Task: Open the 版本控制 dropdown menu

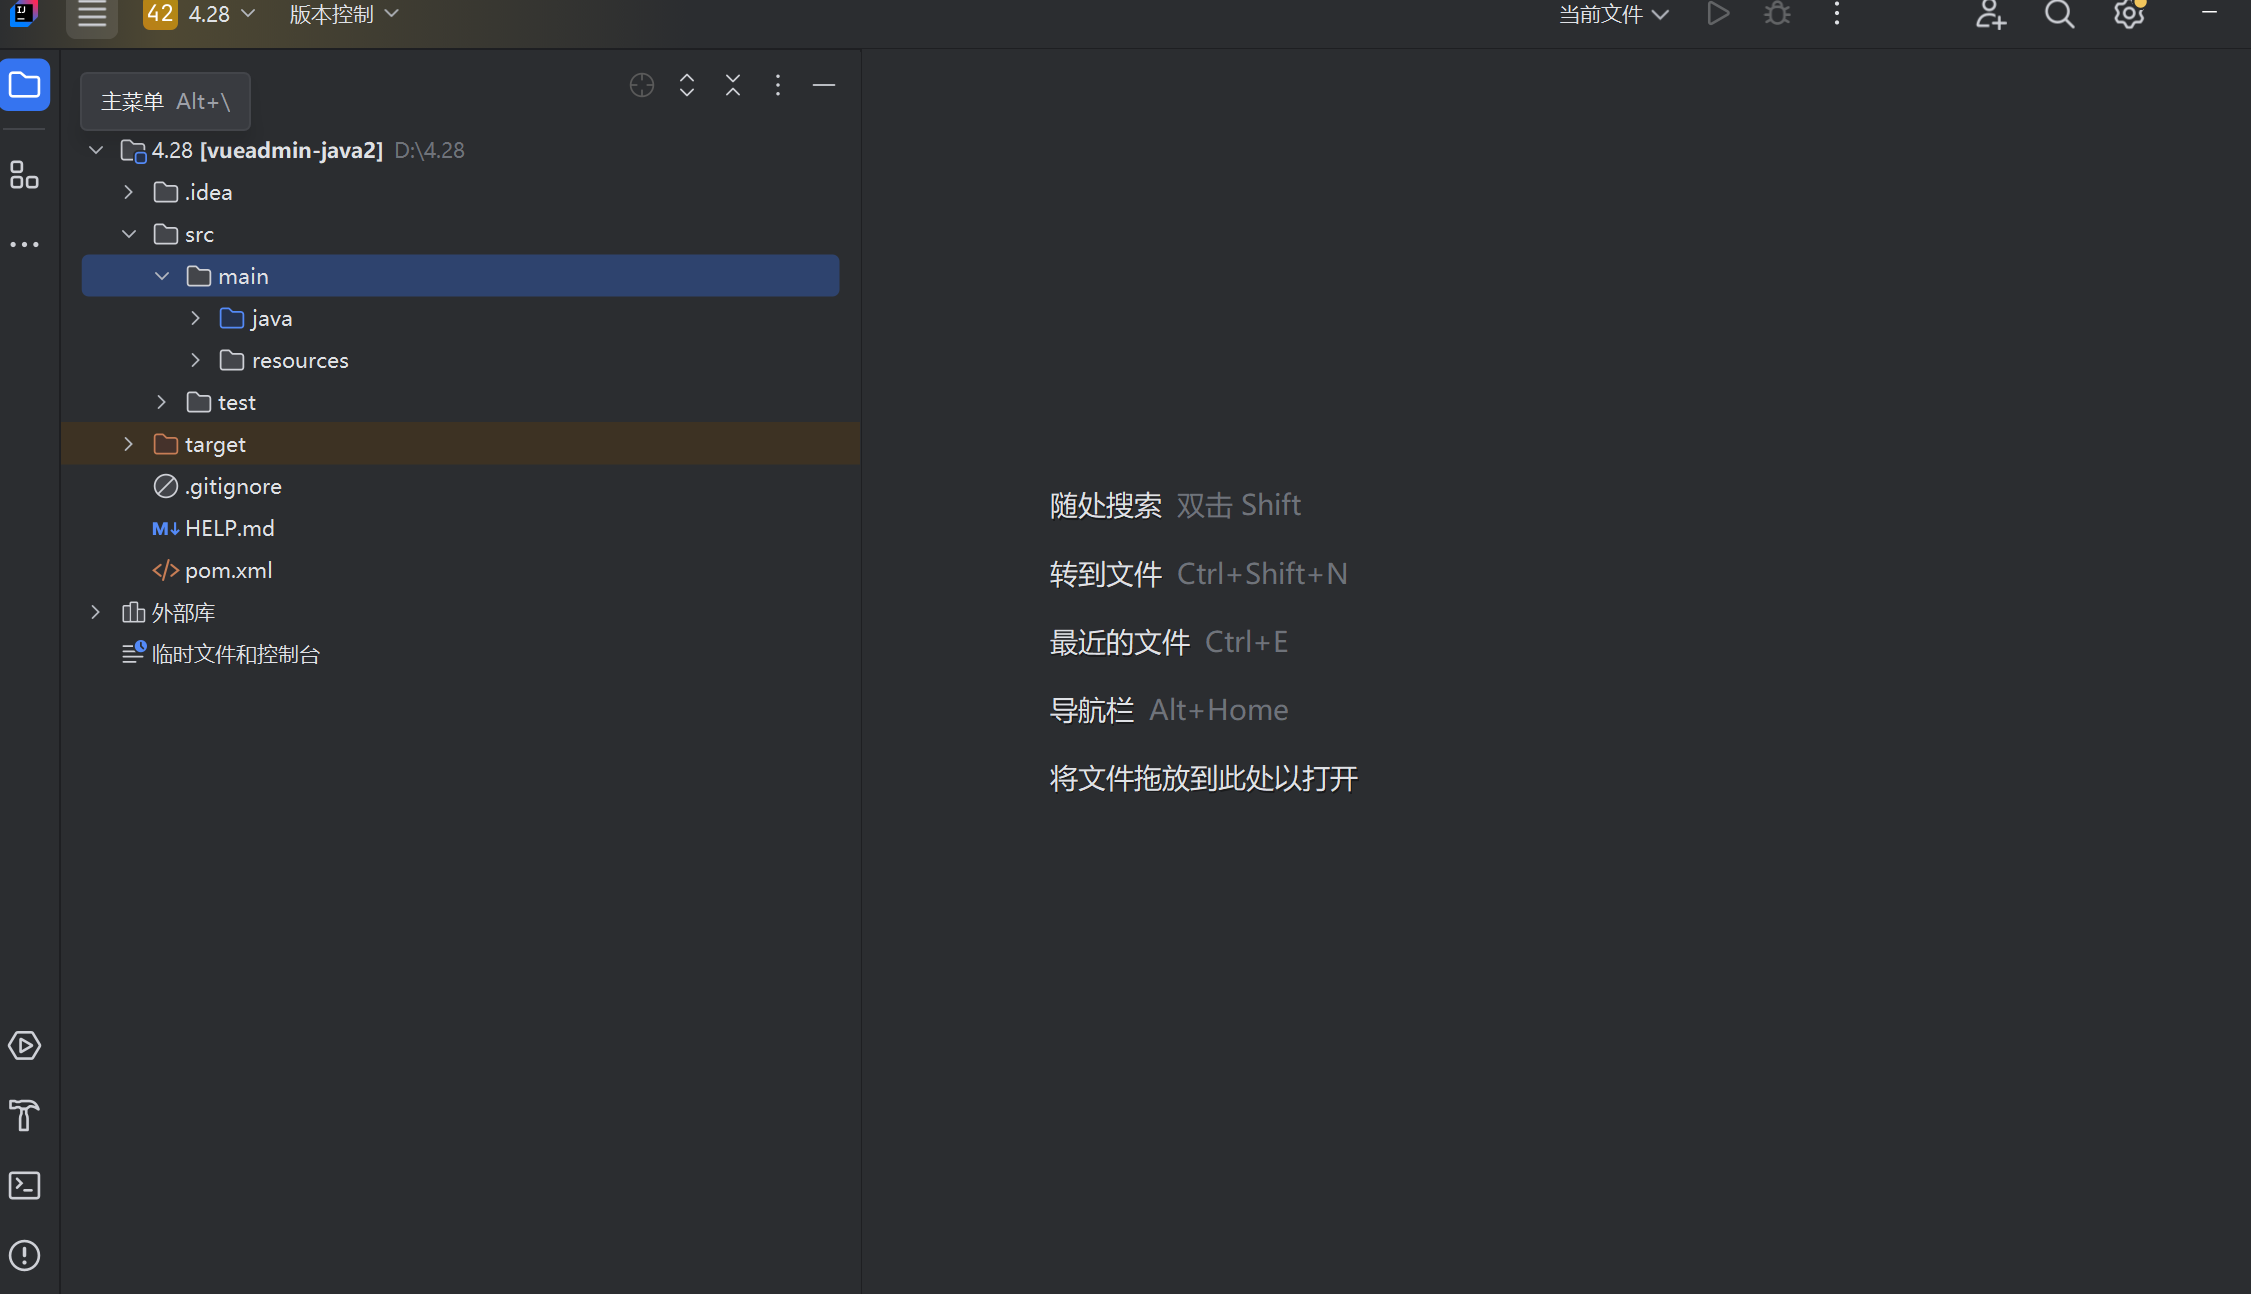Action: point(344,14)
